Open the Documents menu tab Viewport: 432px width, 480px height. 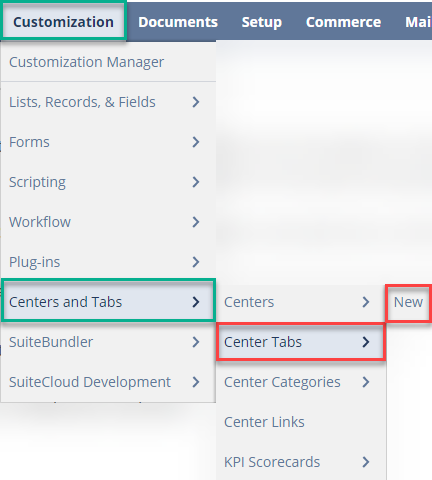[x=178, y=22]
